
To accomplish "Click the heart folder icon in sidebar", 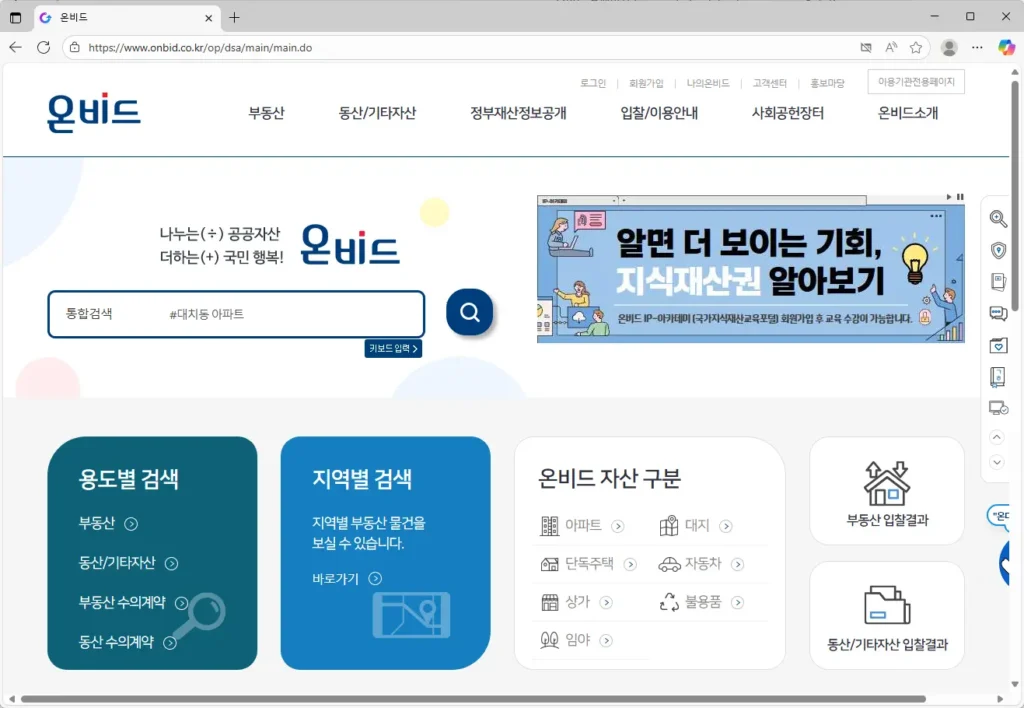I will click(x=997, y=345).
